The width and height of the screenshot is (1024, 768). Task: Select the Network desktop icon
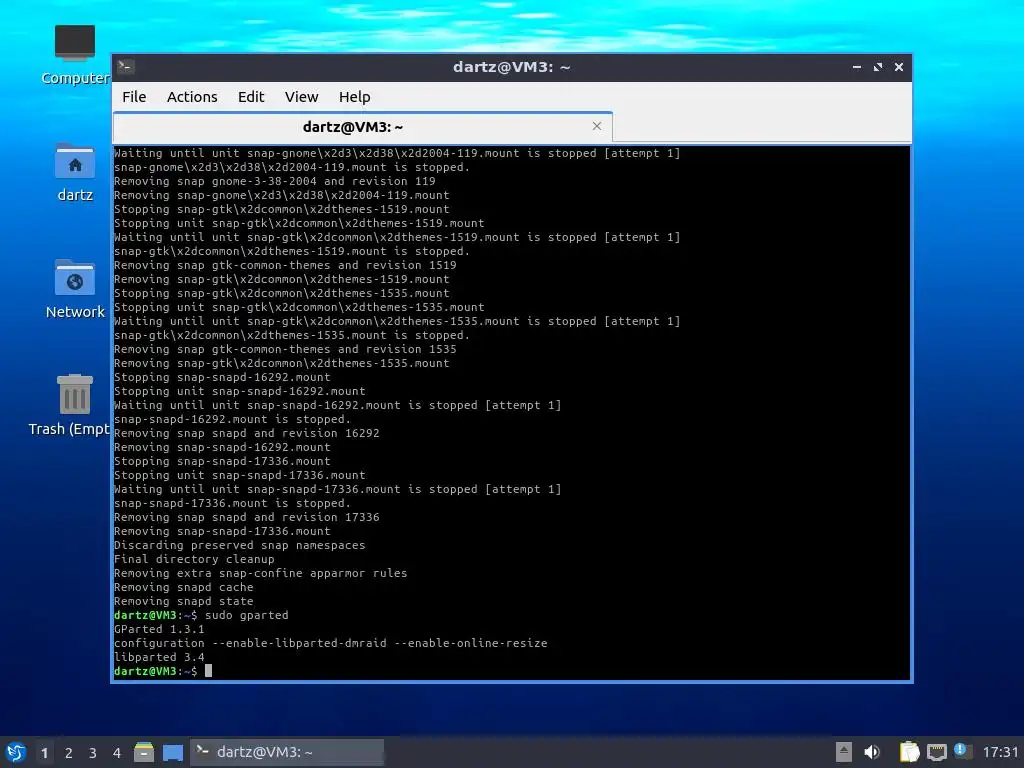click(75, 289)
